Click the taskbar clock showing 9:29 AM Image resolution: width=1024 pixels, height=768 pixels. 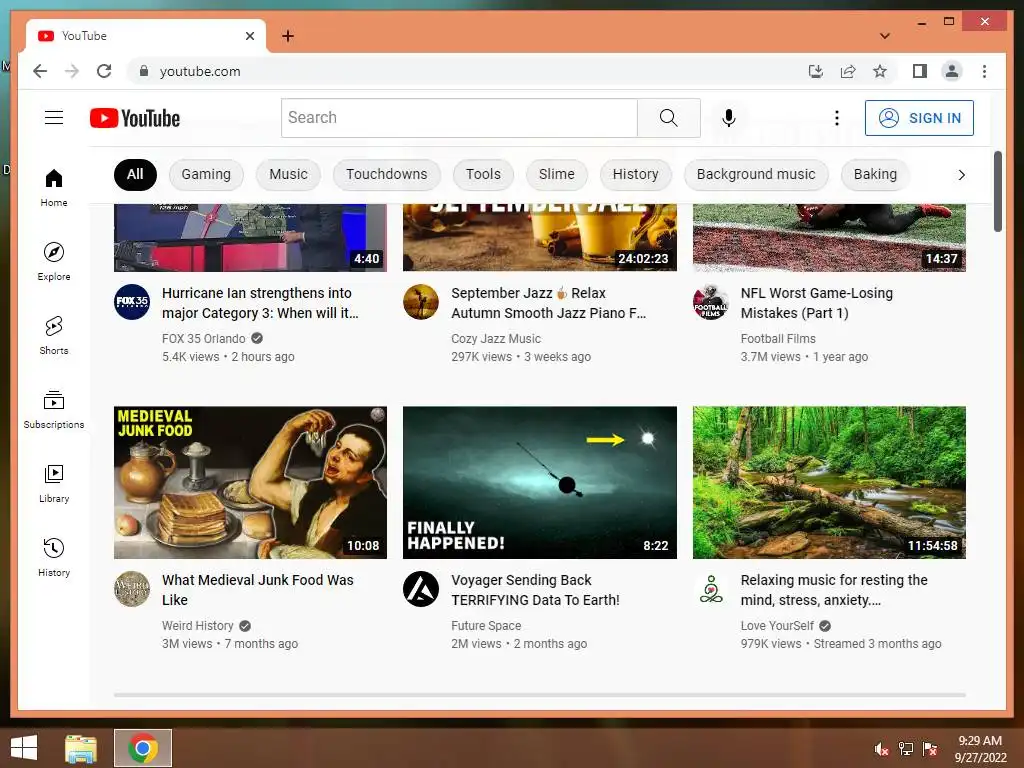click(x=980, y=741)
